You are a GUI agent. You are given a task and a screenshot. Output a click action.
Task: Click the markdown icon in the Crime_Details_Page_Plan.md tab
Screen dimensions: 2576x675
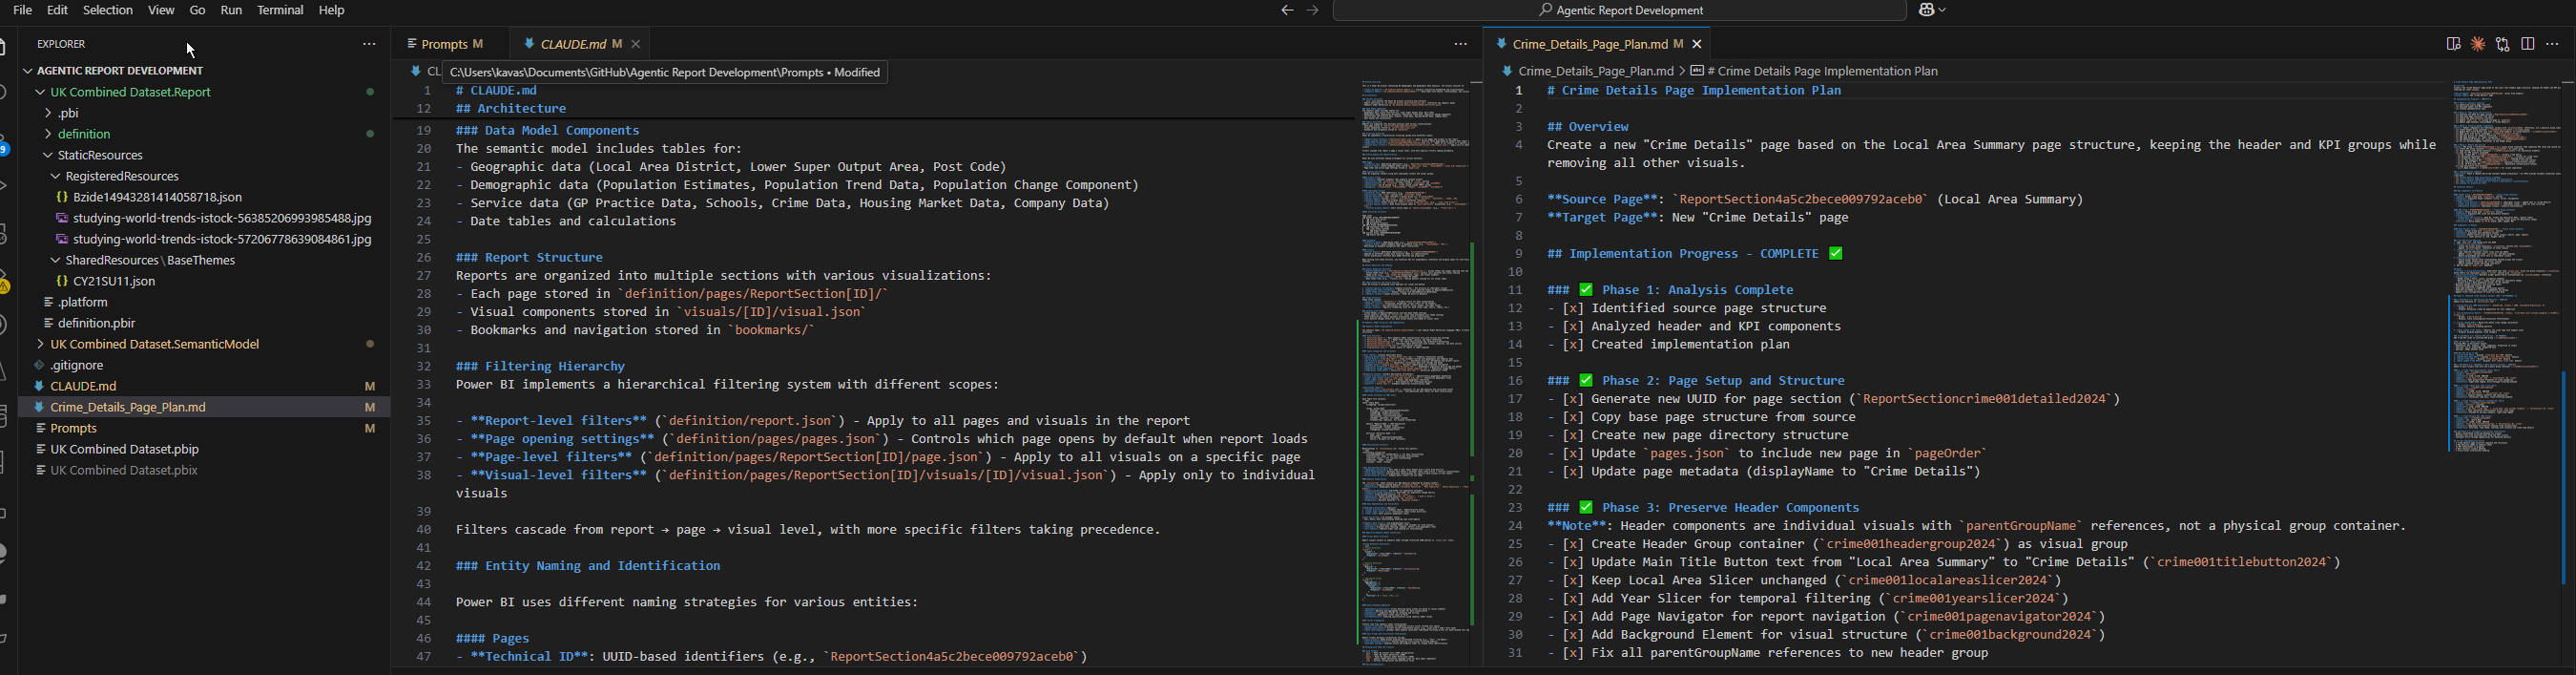coord(1502,44)
